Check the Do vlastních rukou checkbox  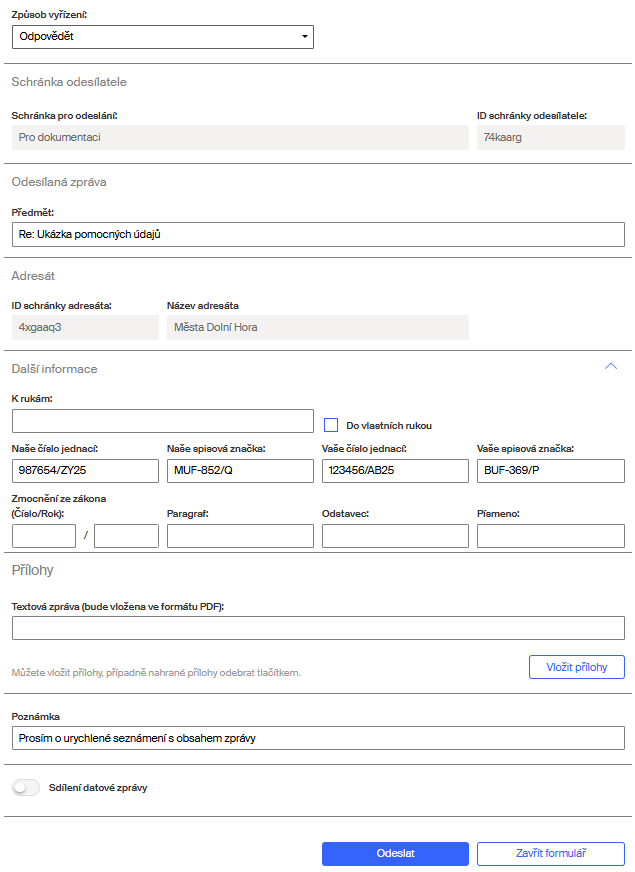(x=332, y=425)
